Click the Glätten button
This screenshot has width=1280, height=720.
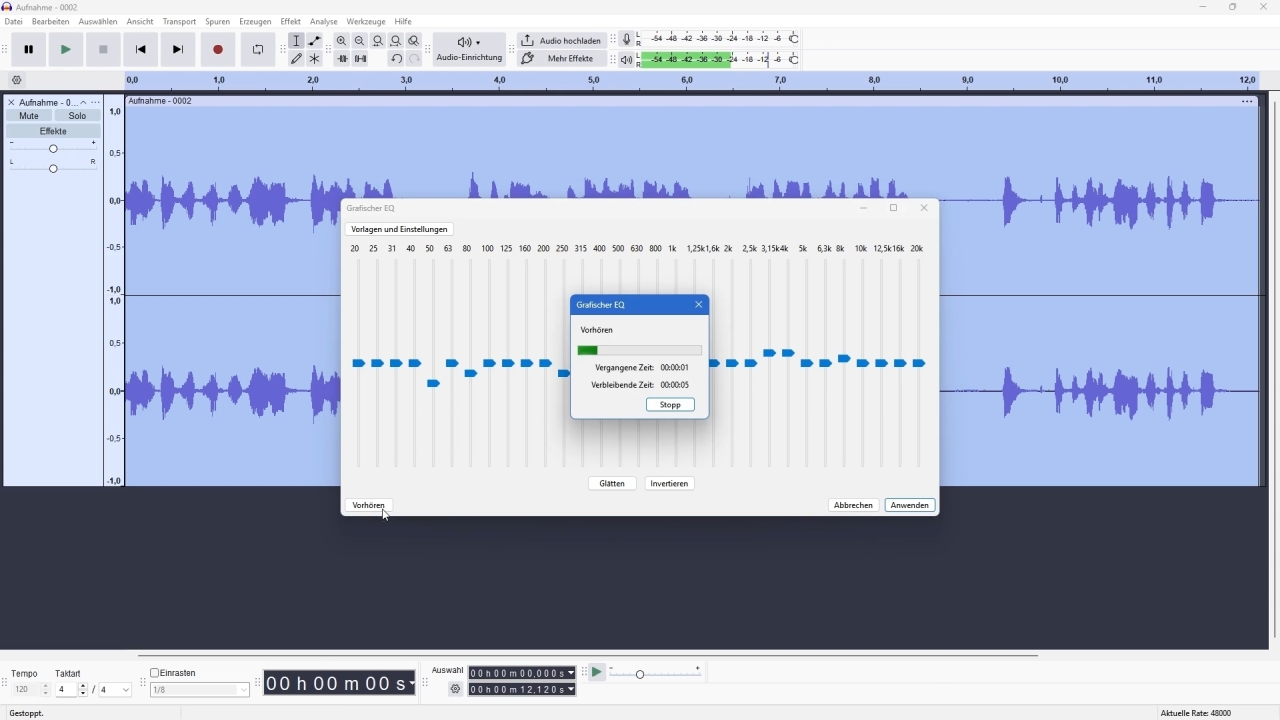click(613, 484)
